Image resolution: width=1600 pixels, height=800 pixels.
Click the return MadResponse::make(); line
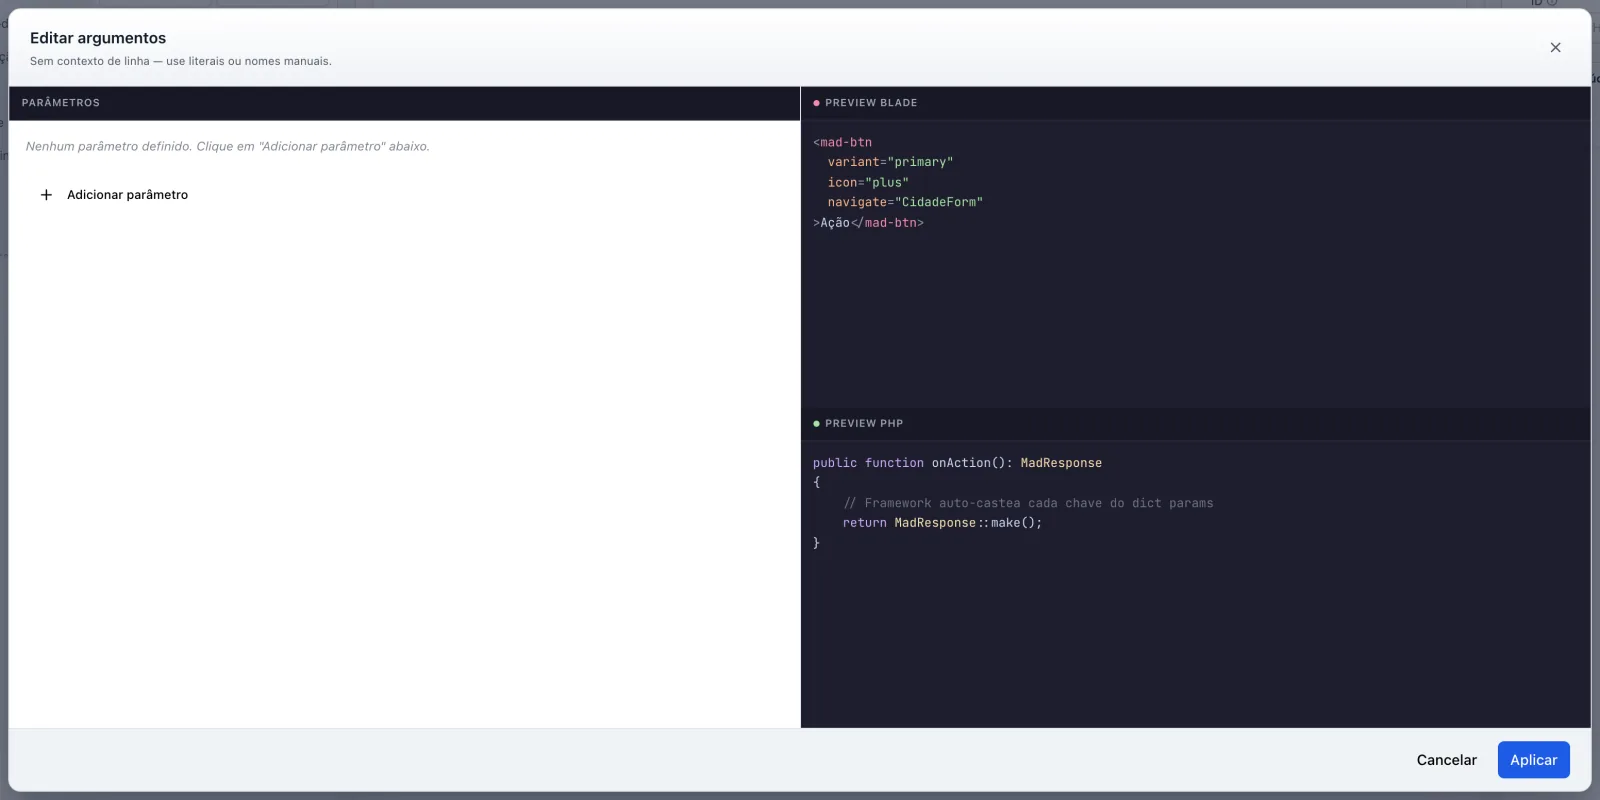(942, 523)
